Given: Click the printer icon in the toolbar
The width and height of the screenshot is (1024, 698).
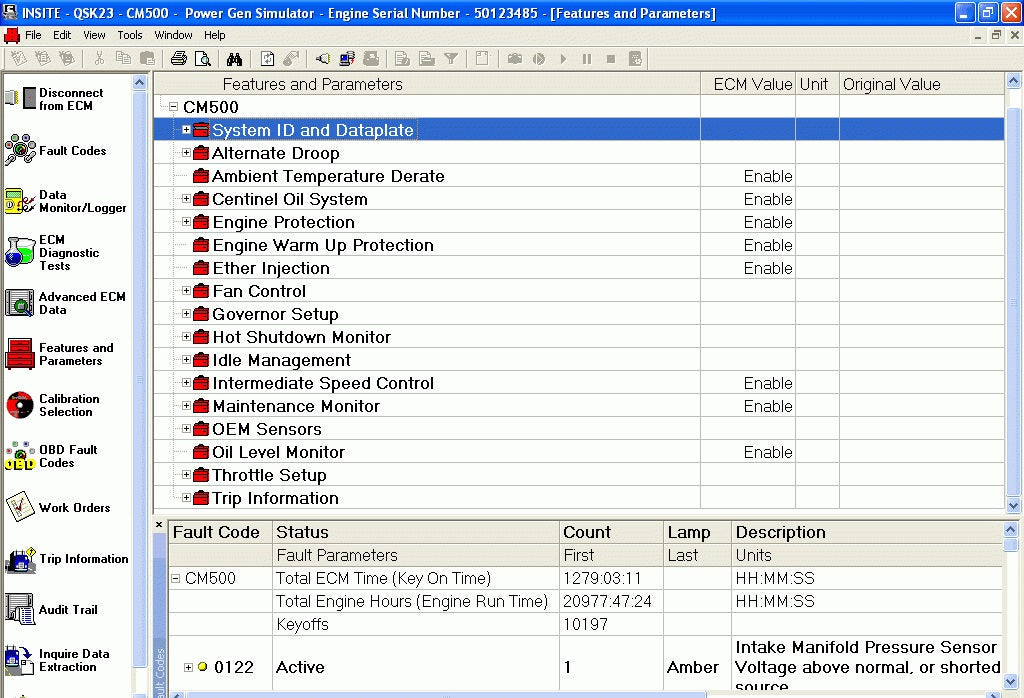Looking at the screenshot, I should [x=179, y=59].
